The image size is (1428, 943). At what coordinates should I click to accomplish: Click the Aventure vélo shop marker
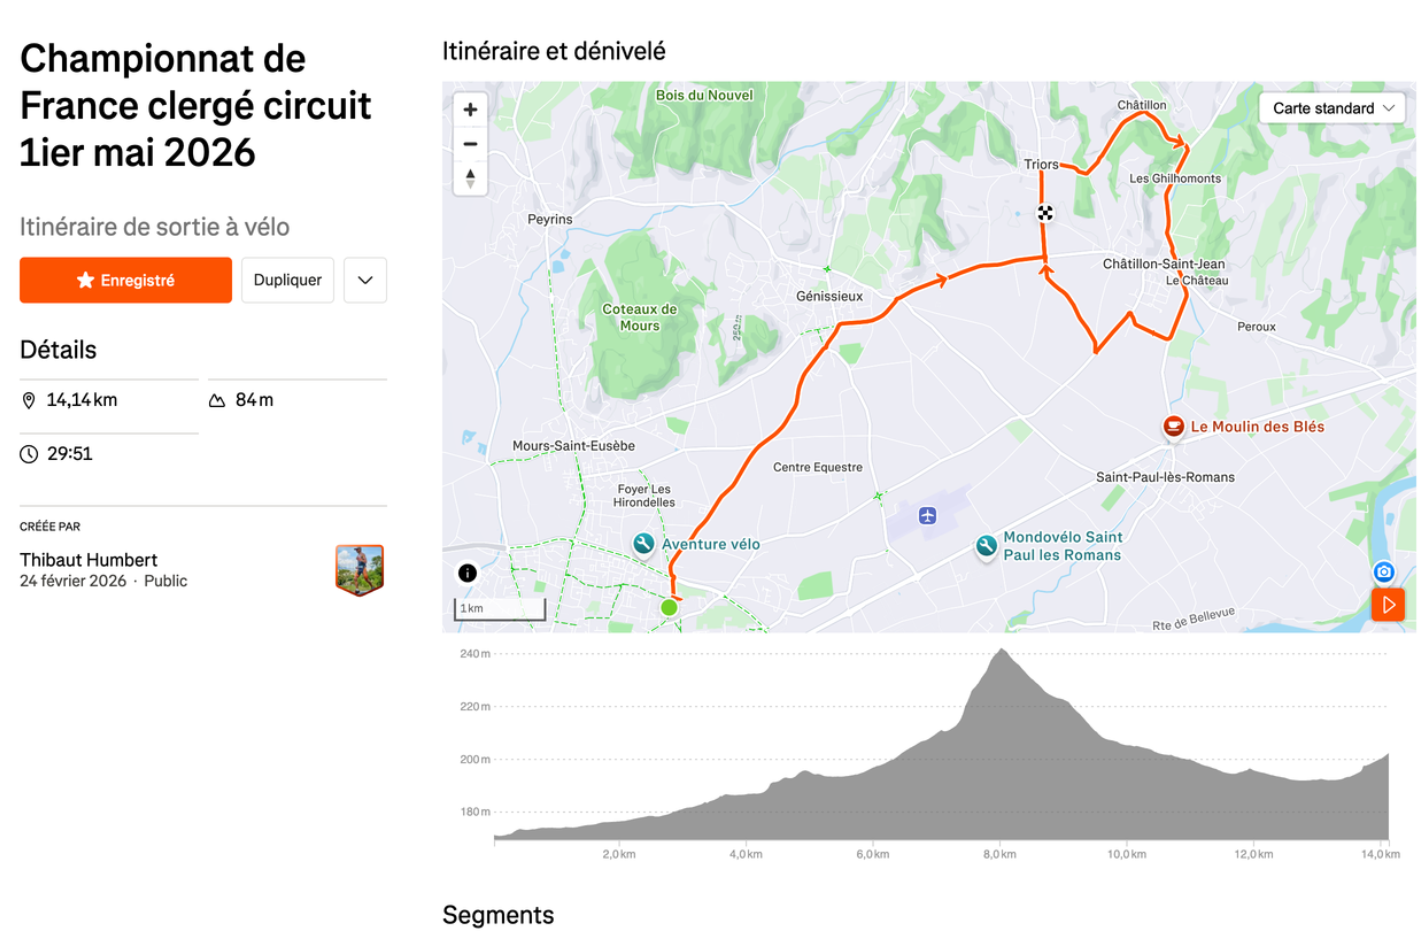(x=644, y=543)
